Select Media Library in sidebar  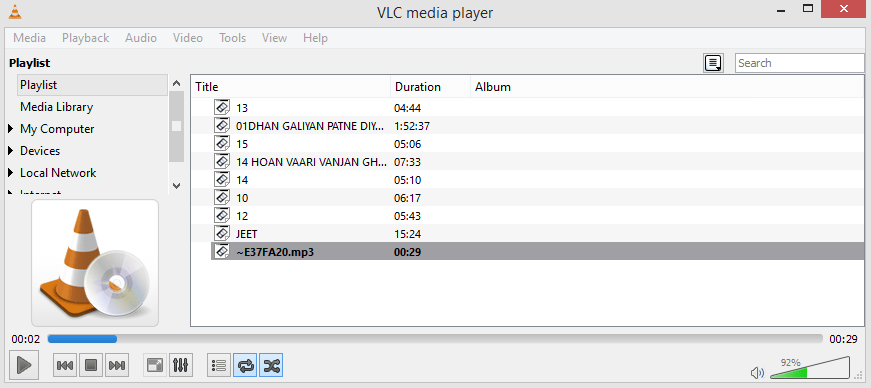coord(56,107)
